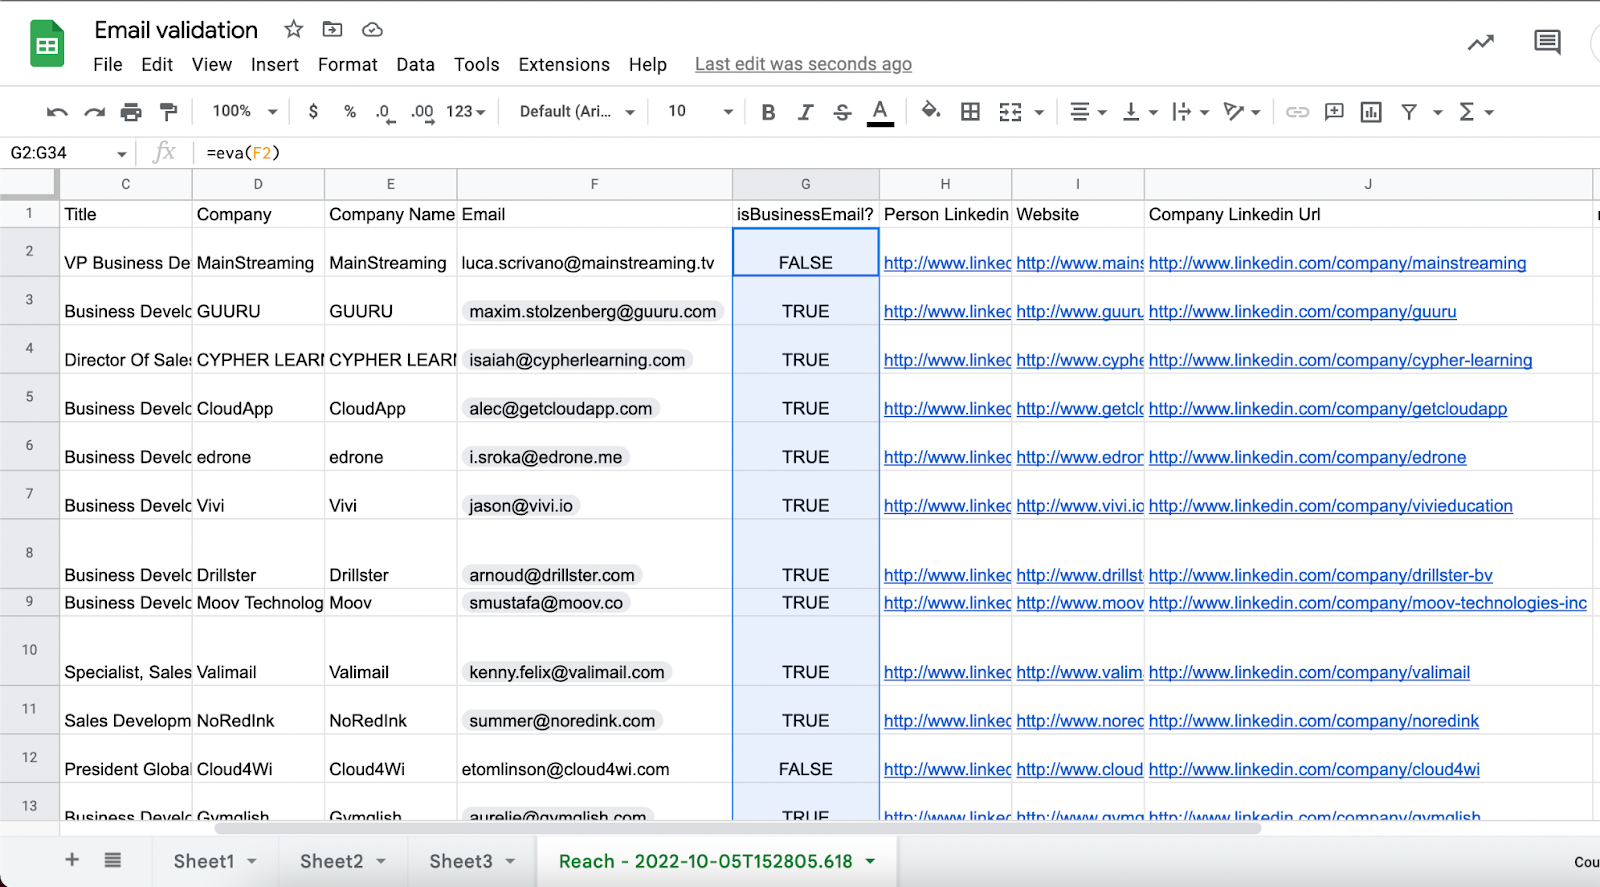Click the Insert comment icon
The width and height of the screenshot is (1600, 887).
click(1334, 112)
